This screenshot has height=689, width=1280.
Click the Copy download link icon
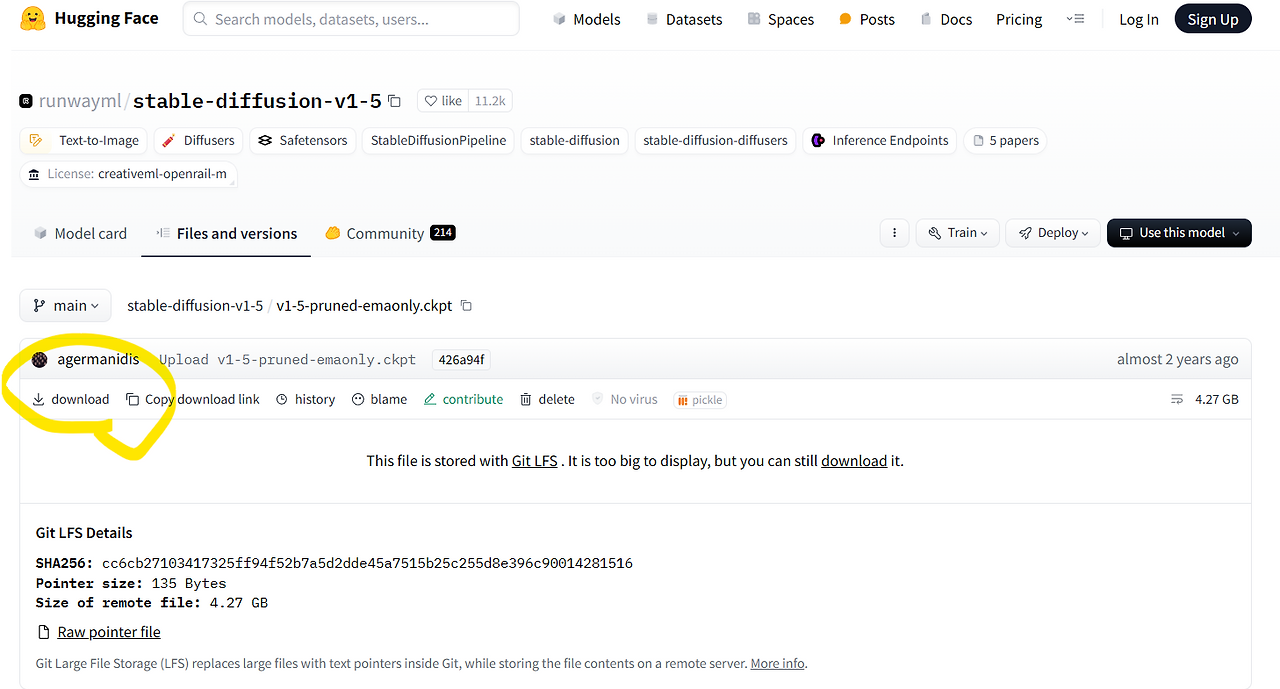132,399
